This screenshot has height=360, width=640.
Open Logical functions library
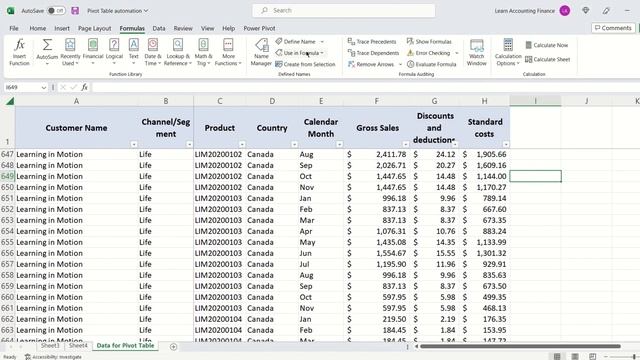[x=114, y=51]
